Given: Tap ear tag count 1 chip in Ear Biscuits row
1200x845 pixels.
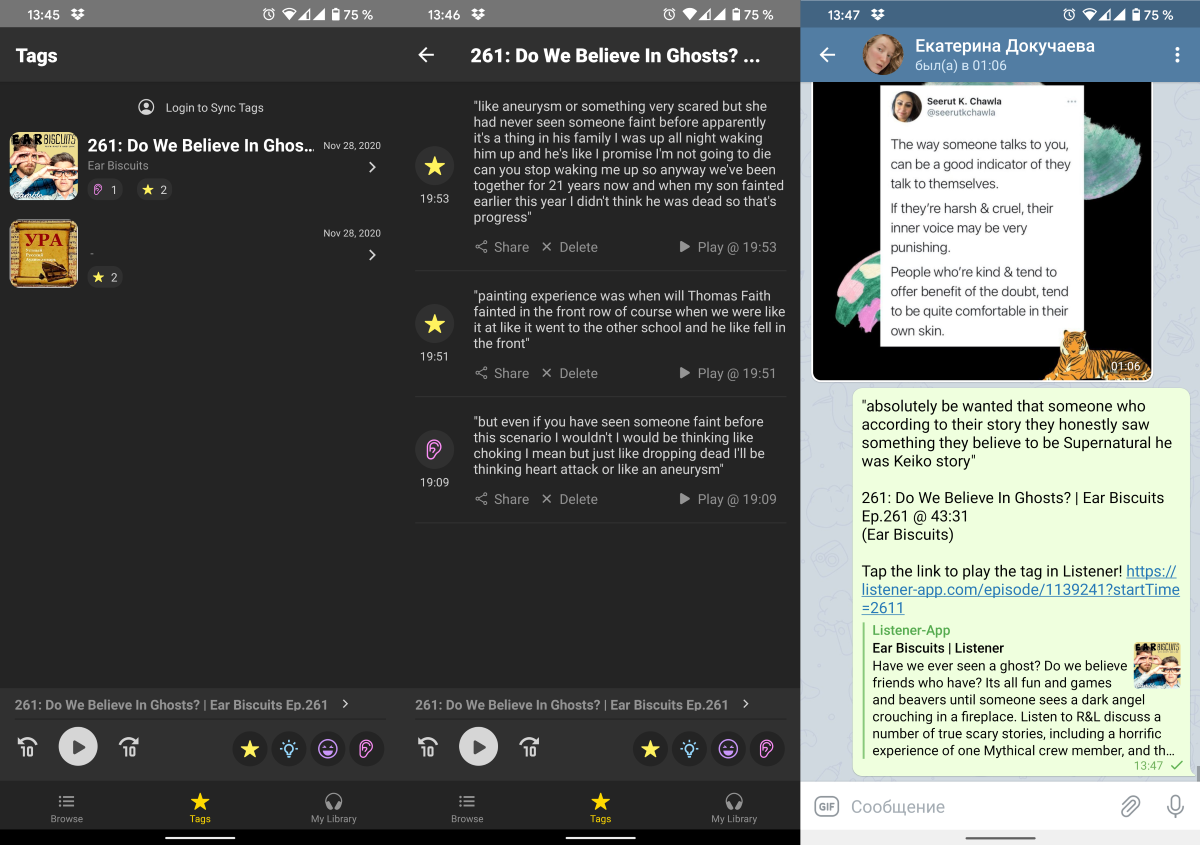Looking at the screenshot, I should (105, 189).
